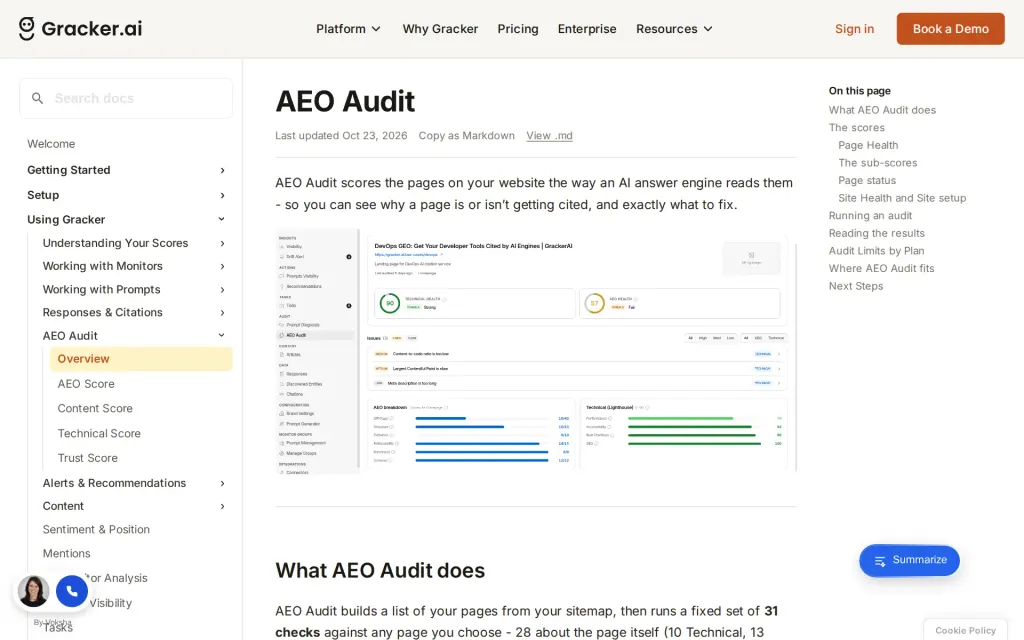Viewport: 1024px width, 640px height.
Task: Open the chat agent avatar photo
Action: click(33, 591)
